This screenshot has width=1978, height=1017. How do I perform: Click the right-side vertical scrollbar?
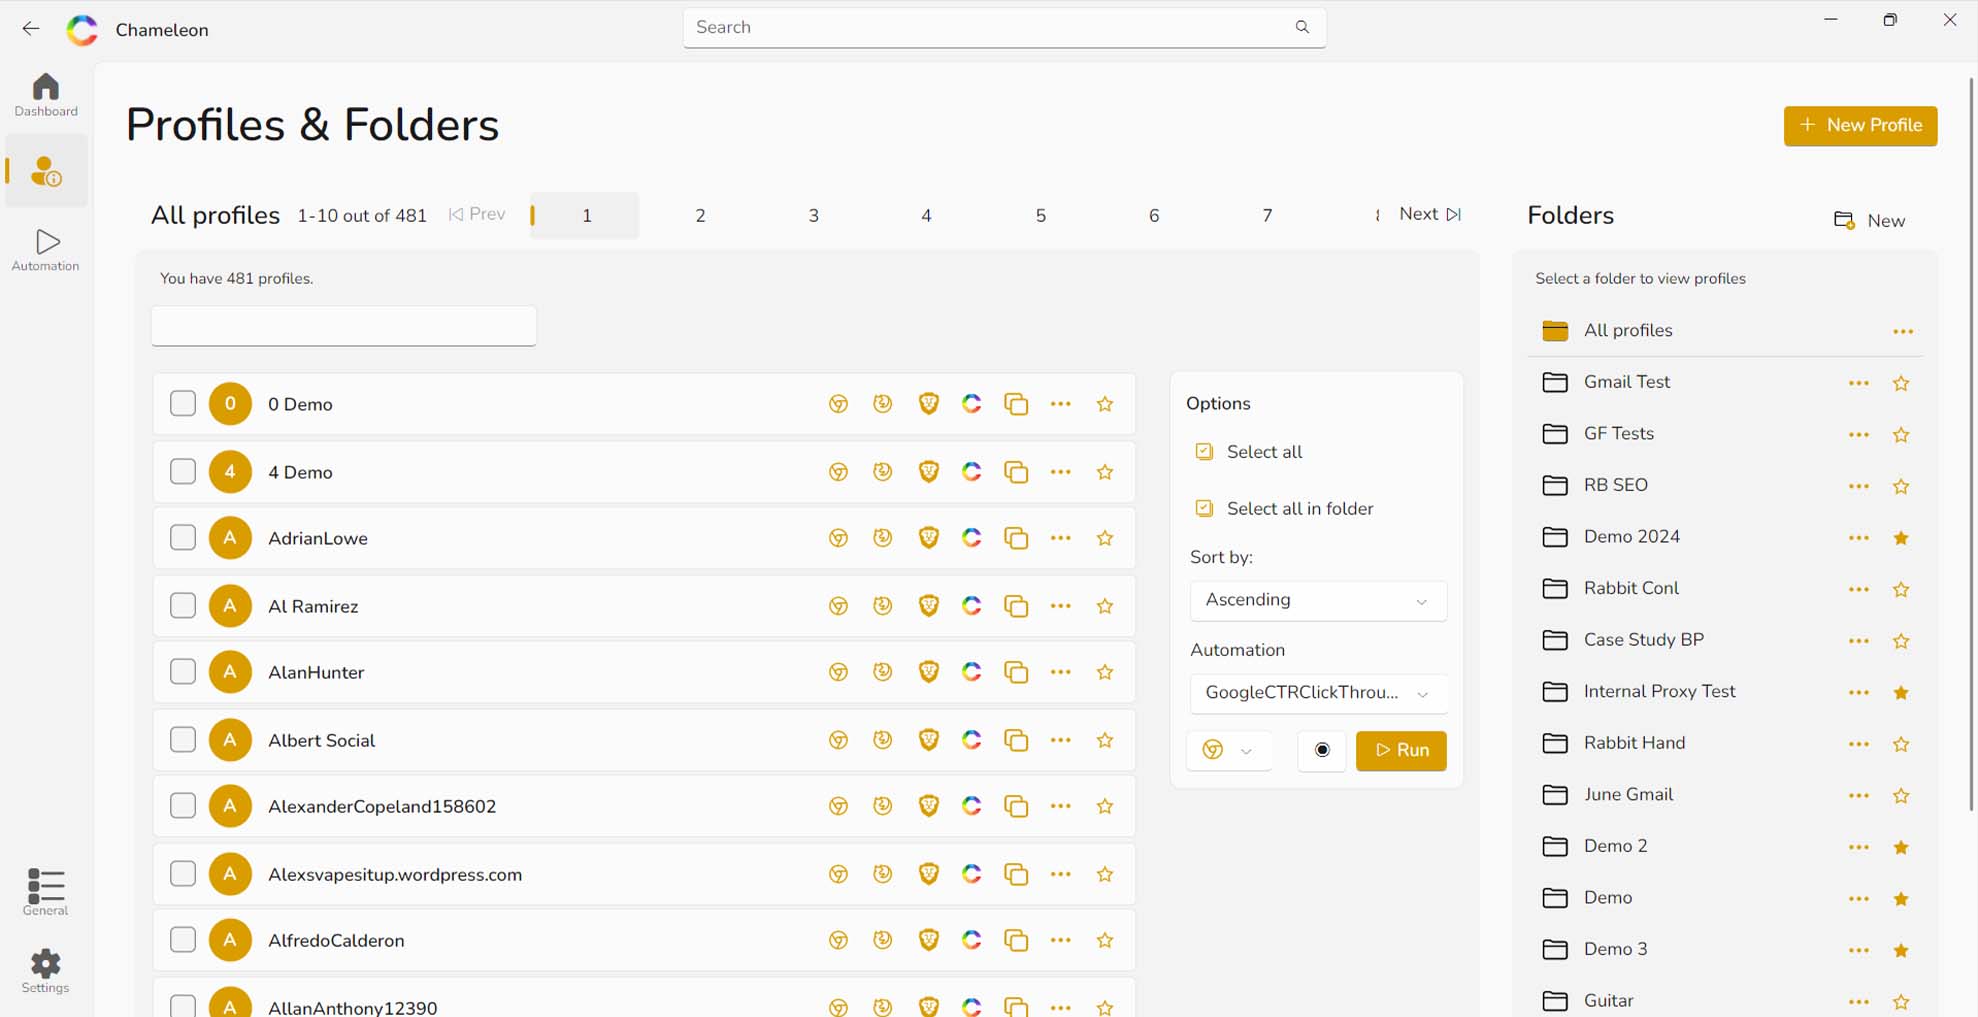1970,445
